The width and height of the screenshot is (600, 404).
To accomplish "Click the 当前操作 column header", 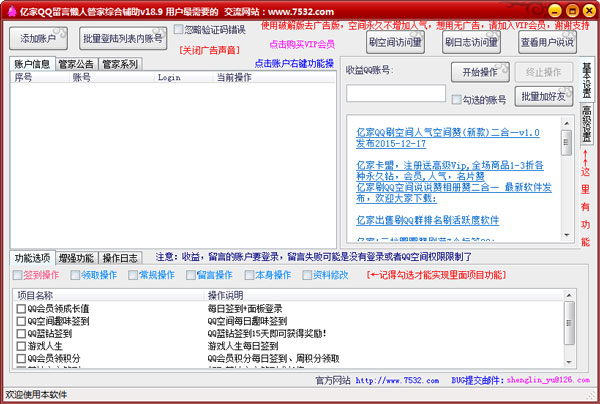I will click(274, 78).
